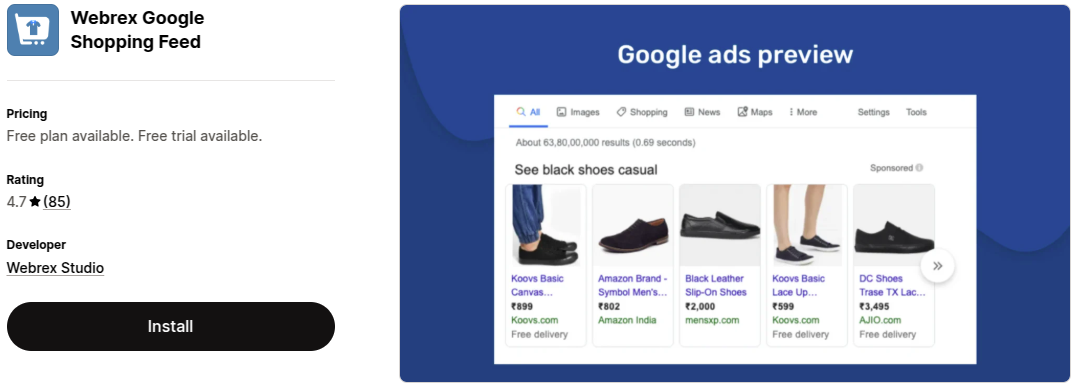Screen dimensions: 1077x387
Task: Open the (85) reviews link
Action: (x=57, y=202)
